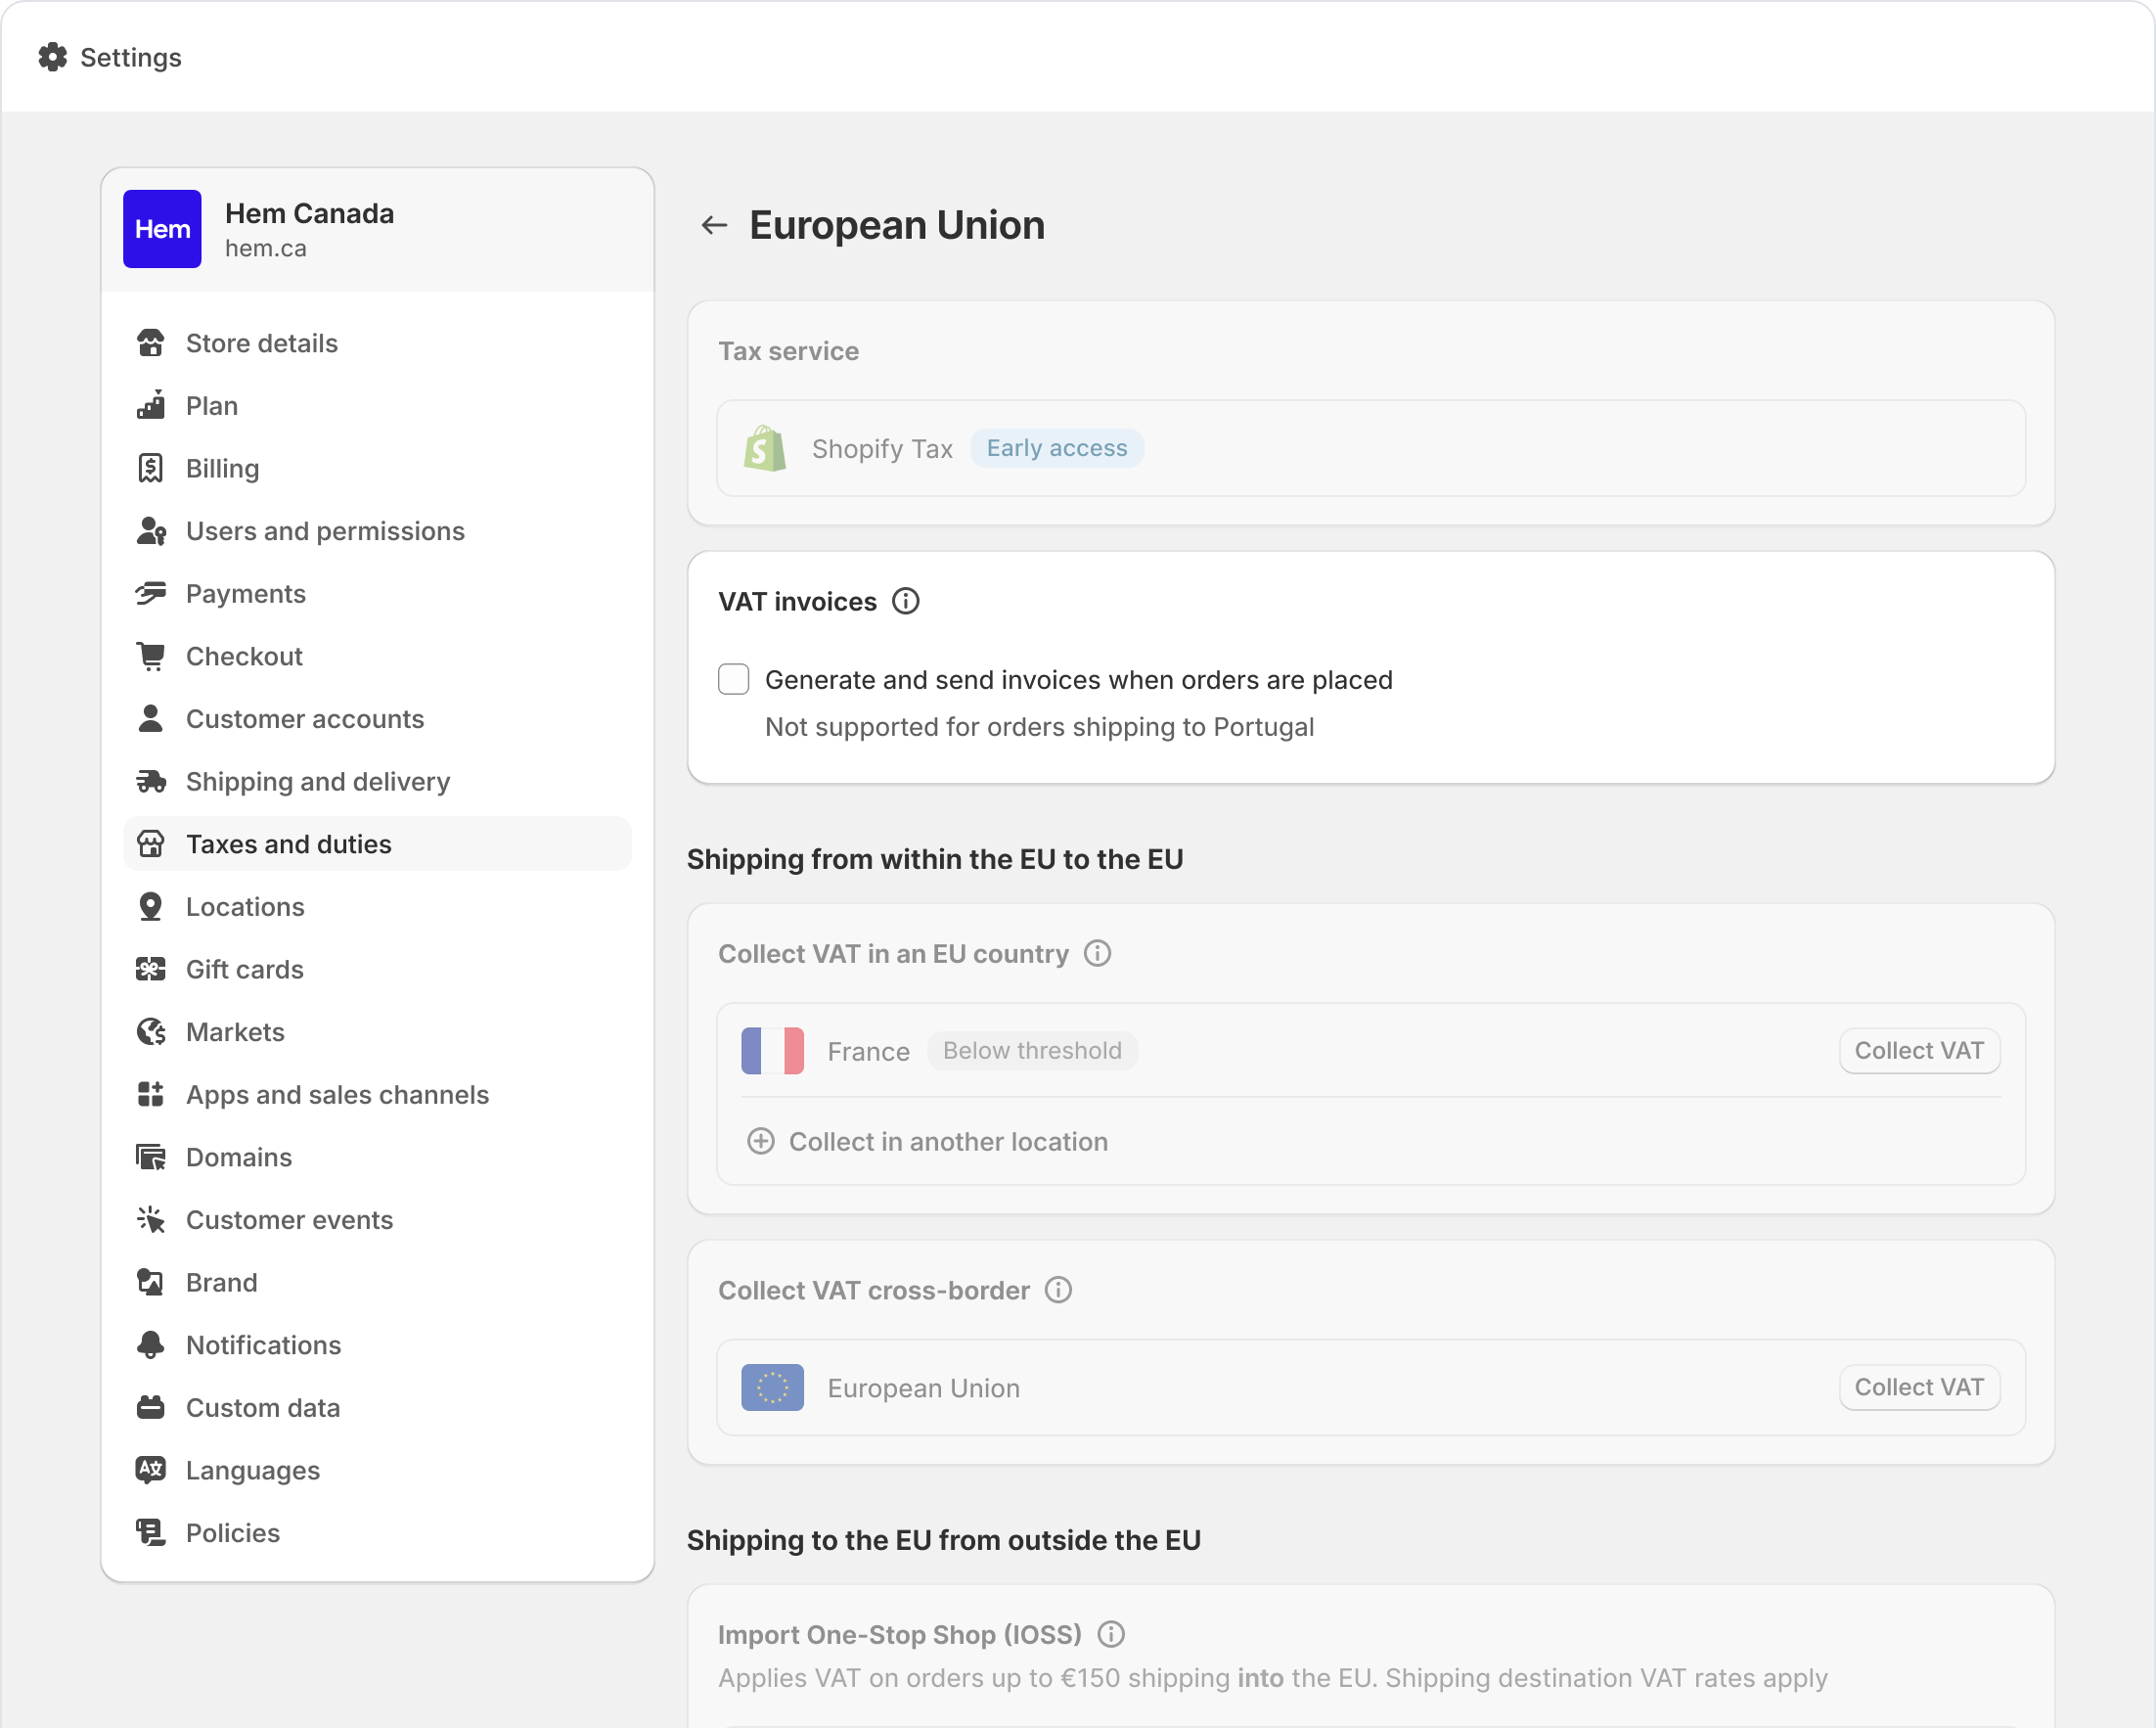The height and width of the screenshot is (1728, 2156).
Task: Click the Plan icon in sidebar
Action: pyautogui.click(x=151, y=406)
